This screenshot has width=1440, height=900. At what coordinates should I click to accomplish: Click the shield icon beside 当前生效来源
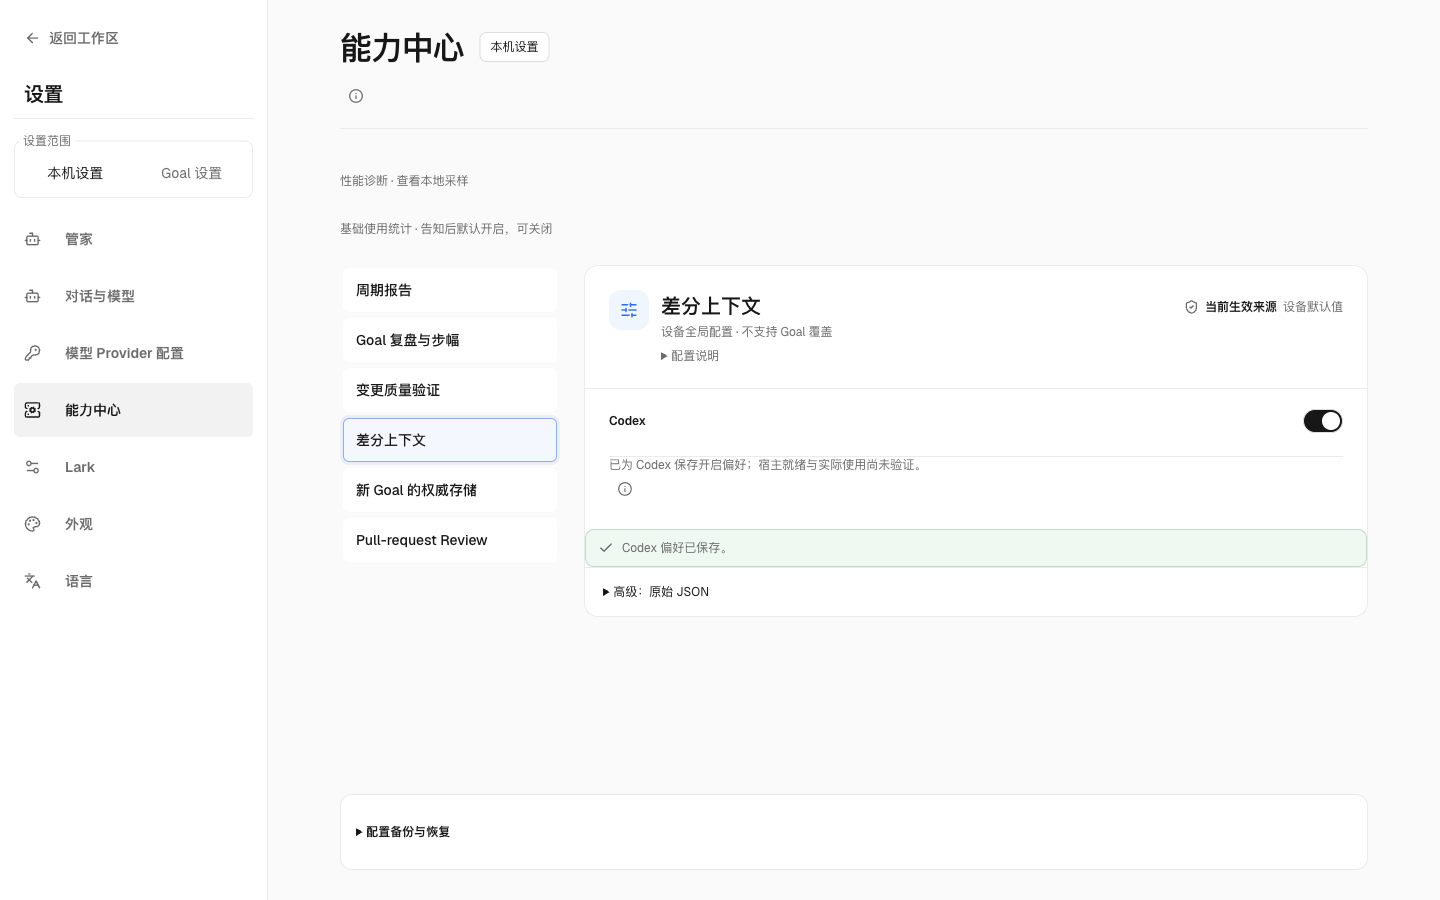pyautogui.click(x=1191, y=307)
